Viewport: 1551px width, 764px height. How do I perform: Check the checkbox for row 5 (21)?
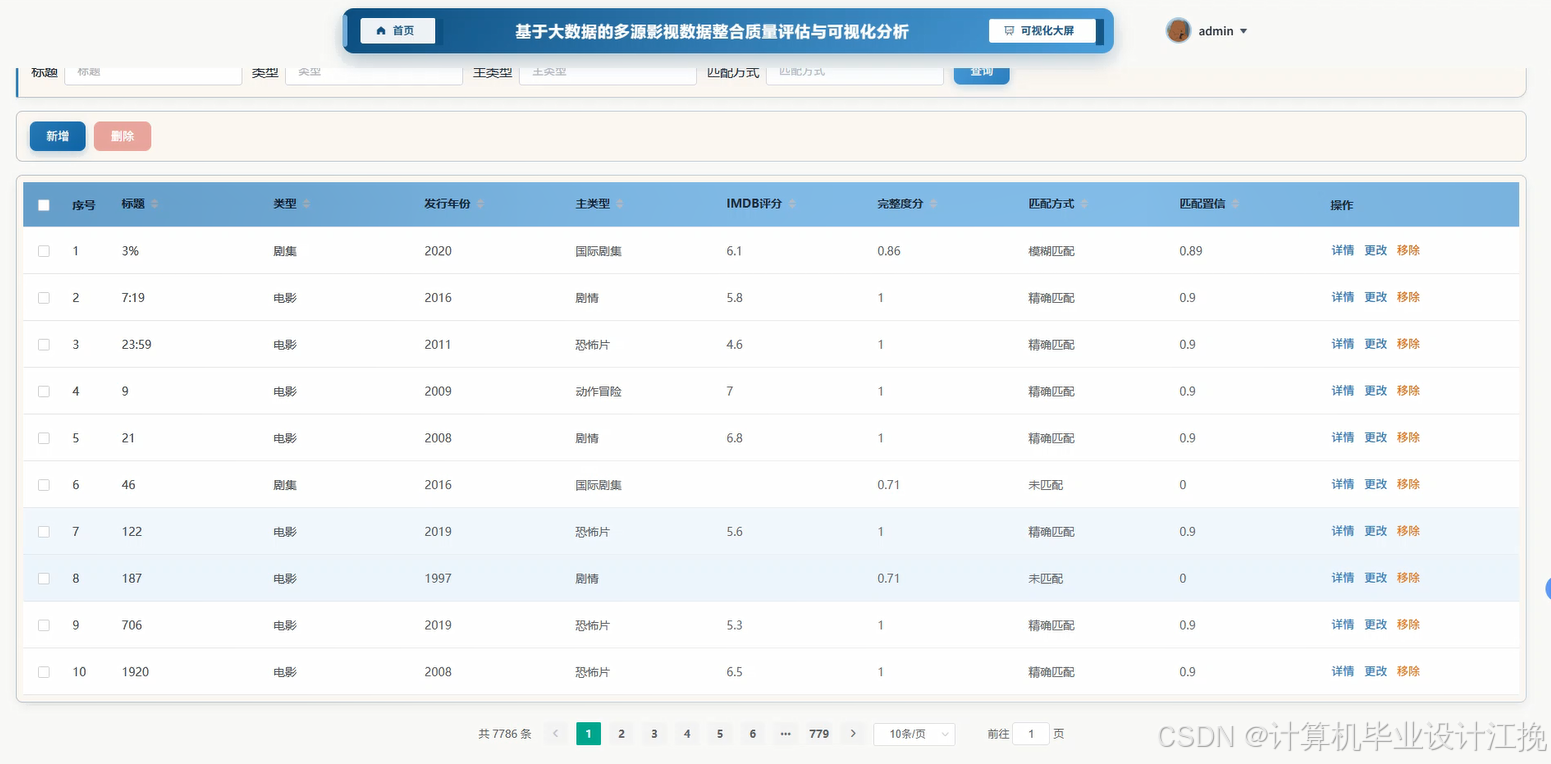(x=44, y=438)
